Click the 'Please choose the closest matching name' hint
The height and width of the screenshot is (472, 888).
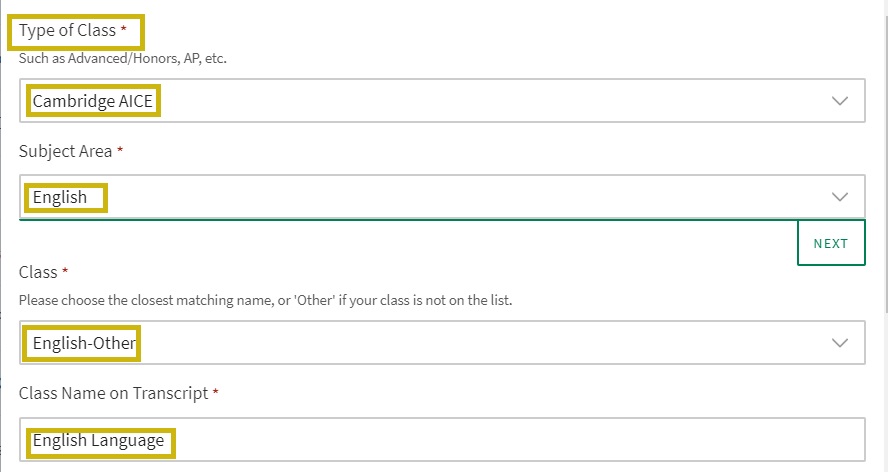[265, 300]
